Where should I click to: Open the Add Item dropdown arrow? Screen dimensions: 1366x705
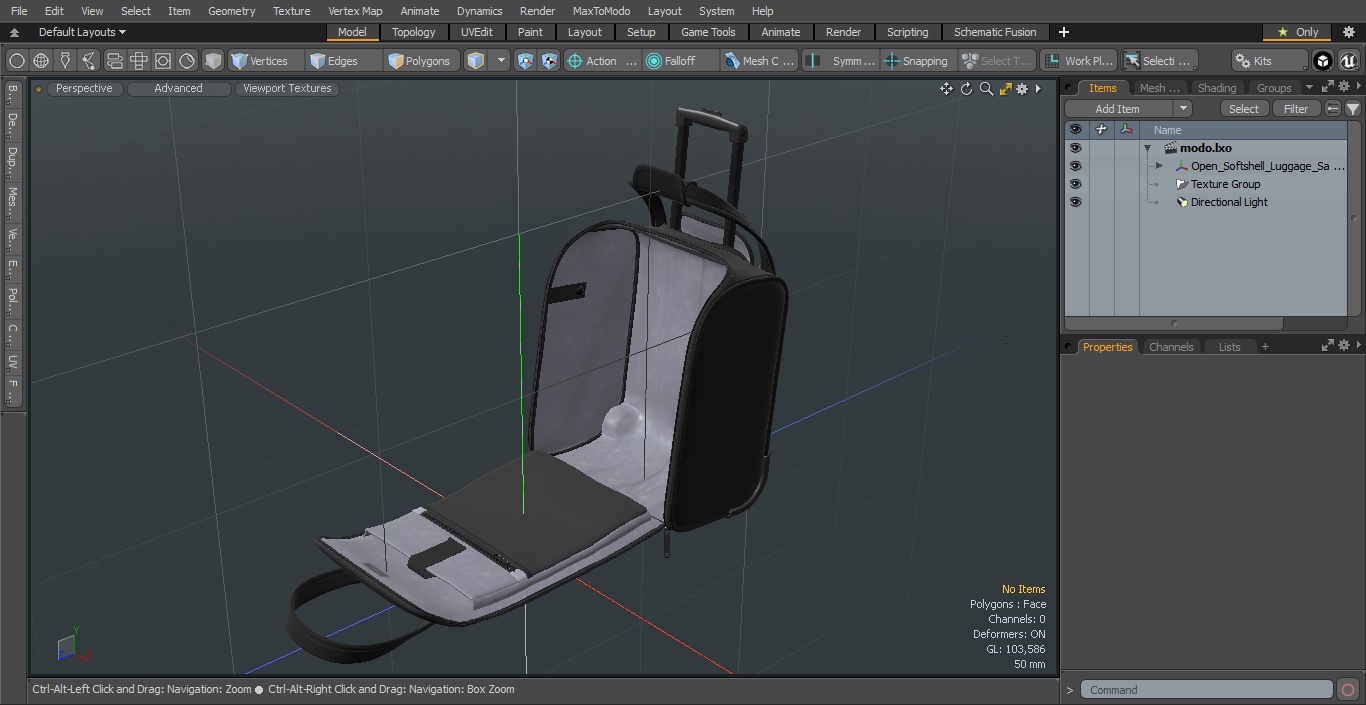click(1183, 109)
